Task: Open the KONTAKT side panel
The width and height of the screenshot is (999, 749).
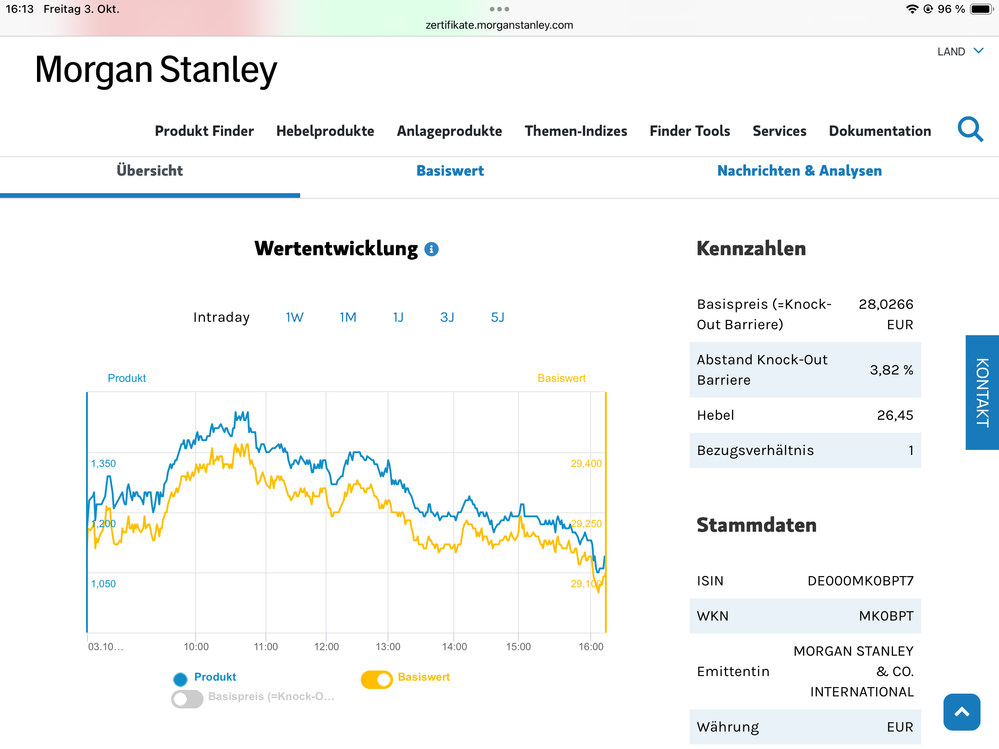Action: pos(982,392)
